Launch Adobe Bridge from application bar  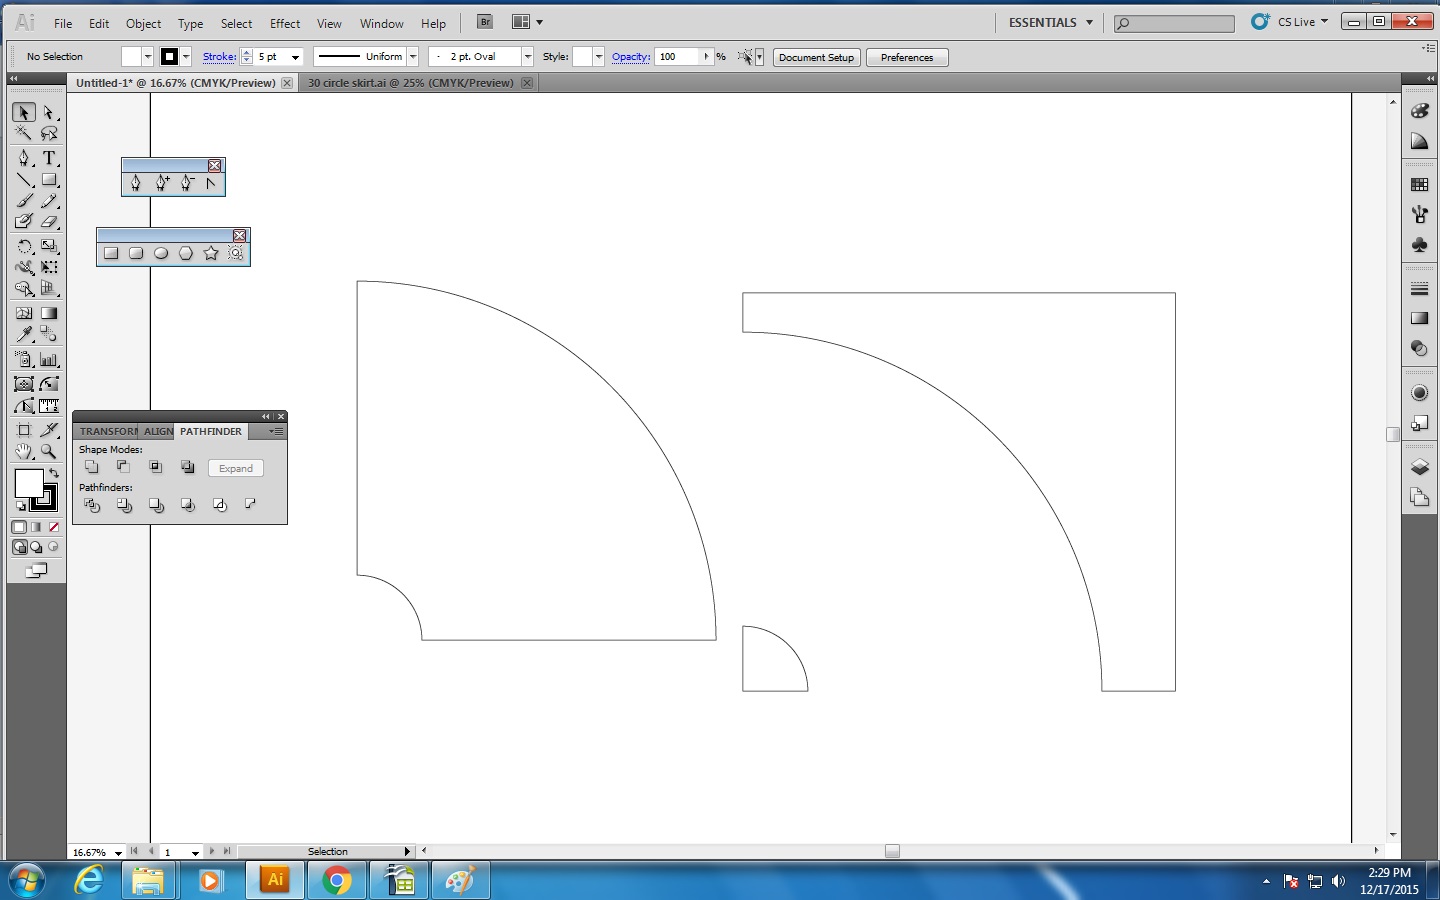[x=485, y=22]
